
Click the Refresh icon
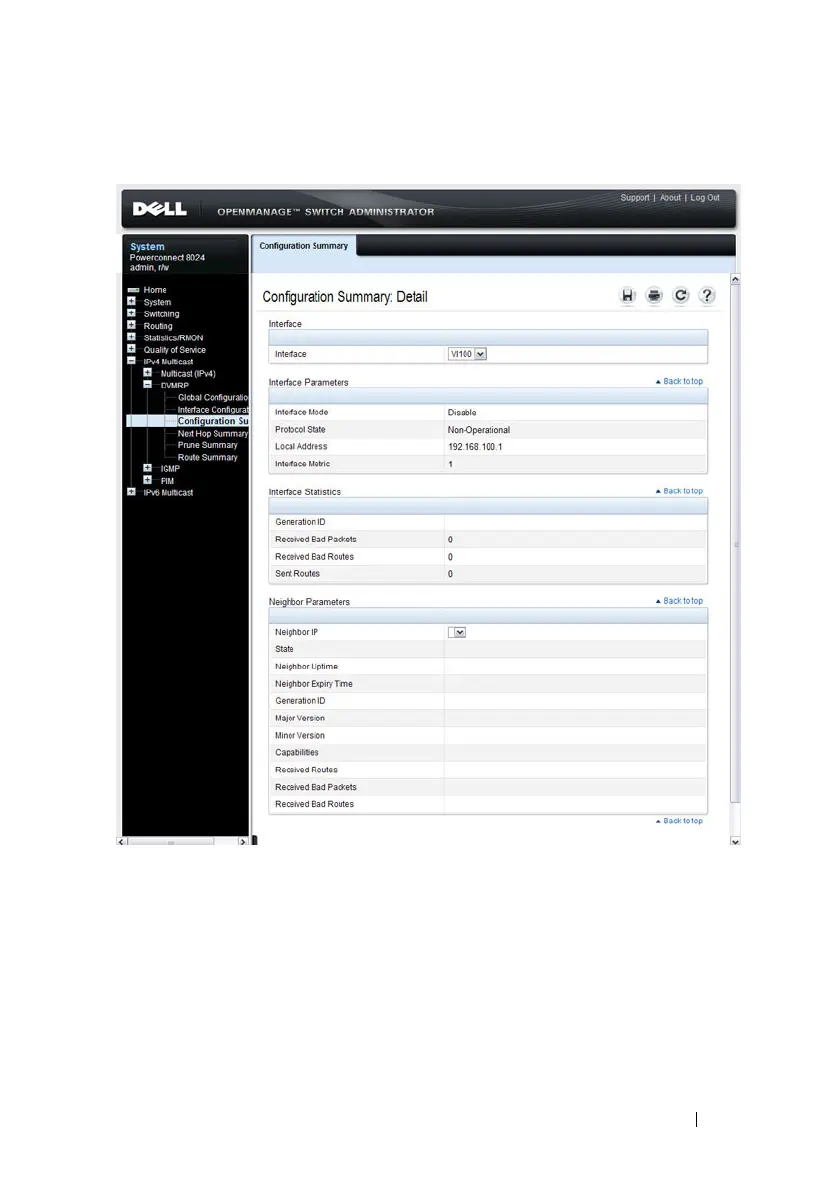click(x=680, y=296)
